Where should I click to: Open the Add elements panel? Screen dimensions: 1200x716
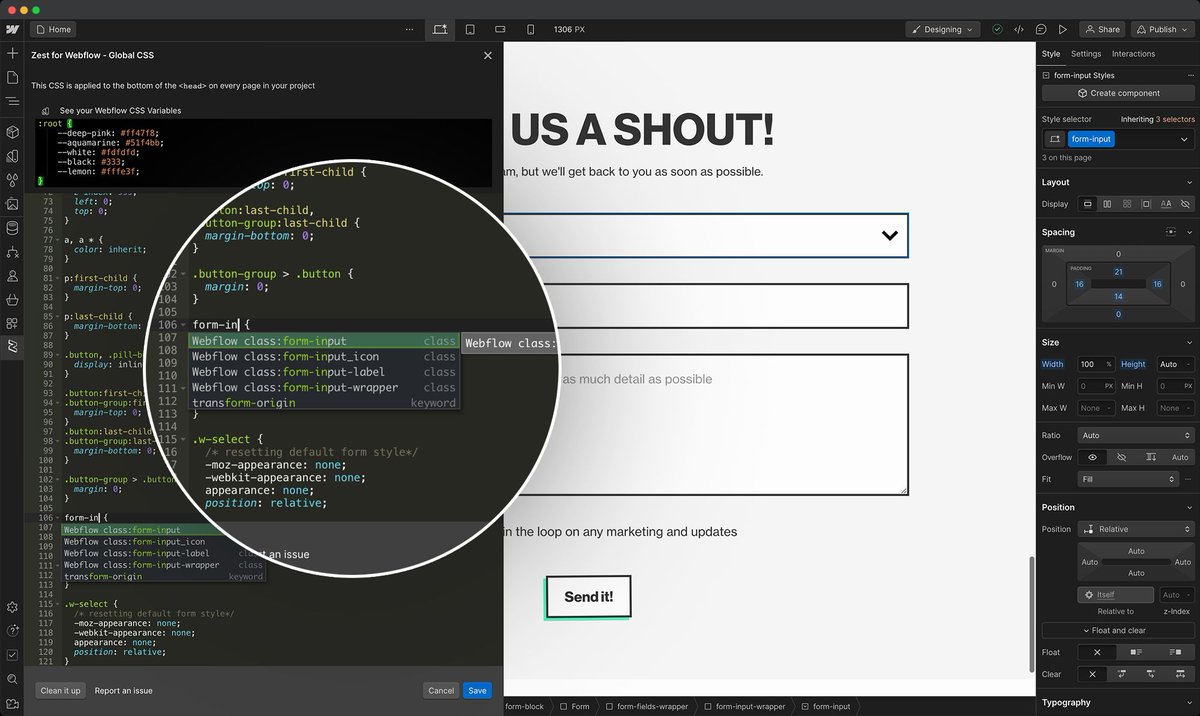[x=12, y=53]
